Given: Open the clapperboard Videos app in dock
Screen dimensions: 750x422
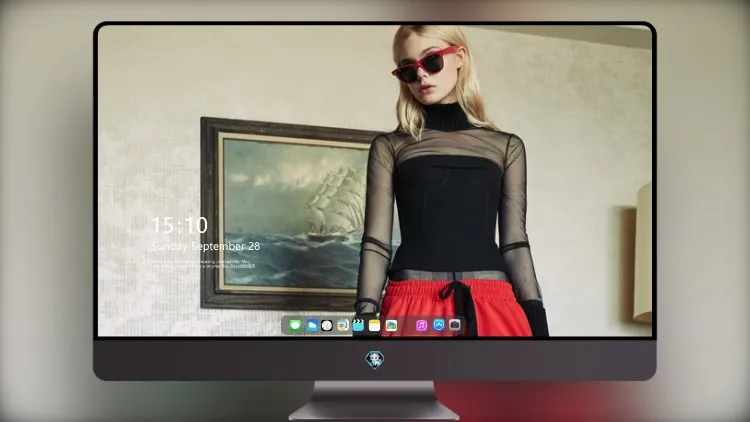Looking at the screenshot, I should click(x=358, y=326).
